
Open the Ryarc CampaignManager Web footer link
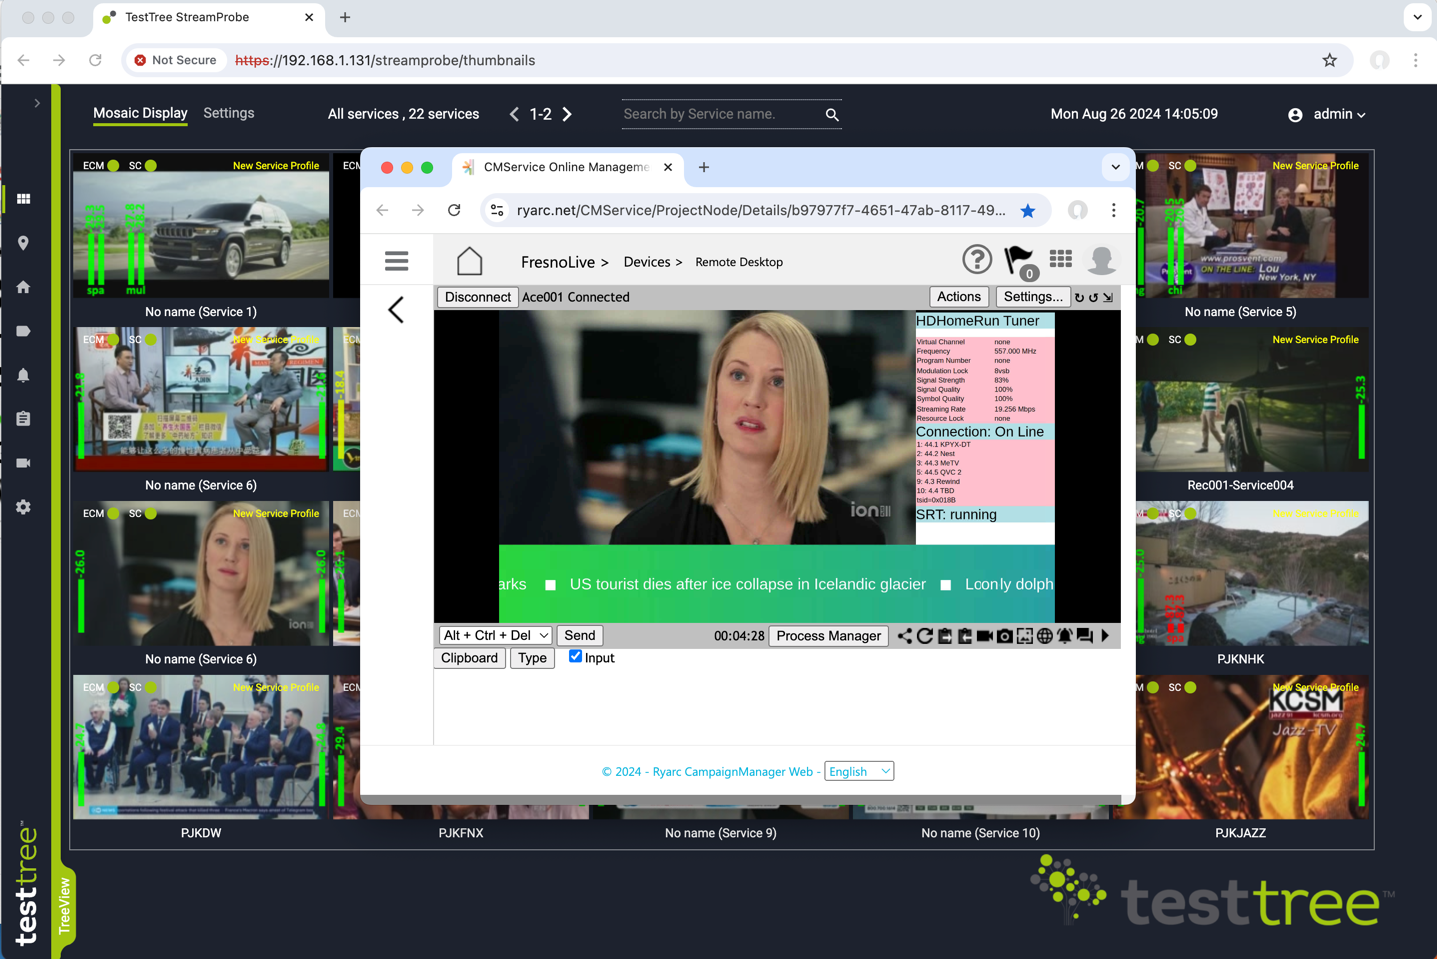(732, 771)
